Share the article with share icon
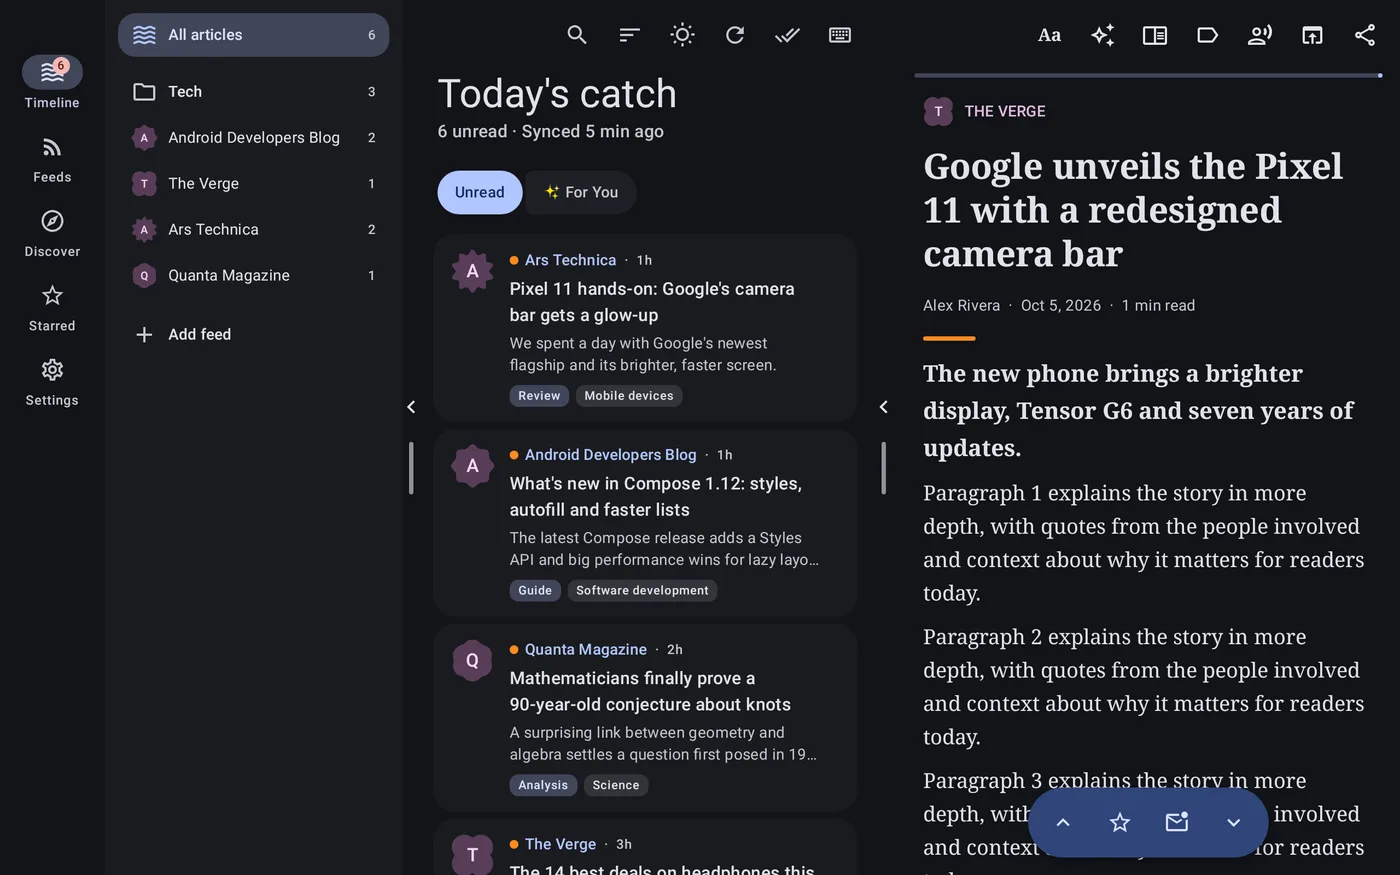1400x875 pixels. tap(1365, 35)
